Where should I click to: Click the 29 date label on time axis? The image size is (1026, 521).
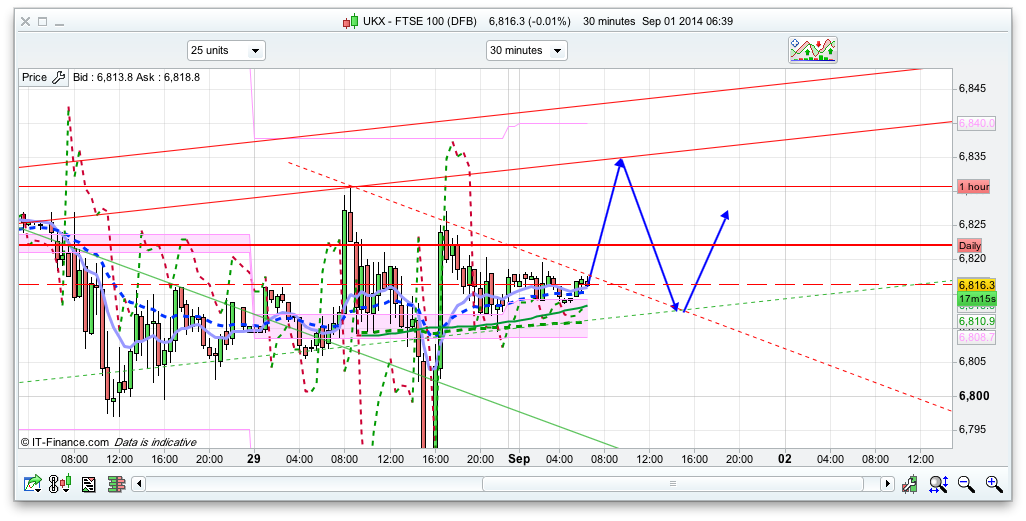254,459
